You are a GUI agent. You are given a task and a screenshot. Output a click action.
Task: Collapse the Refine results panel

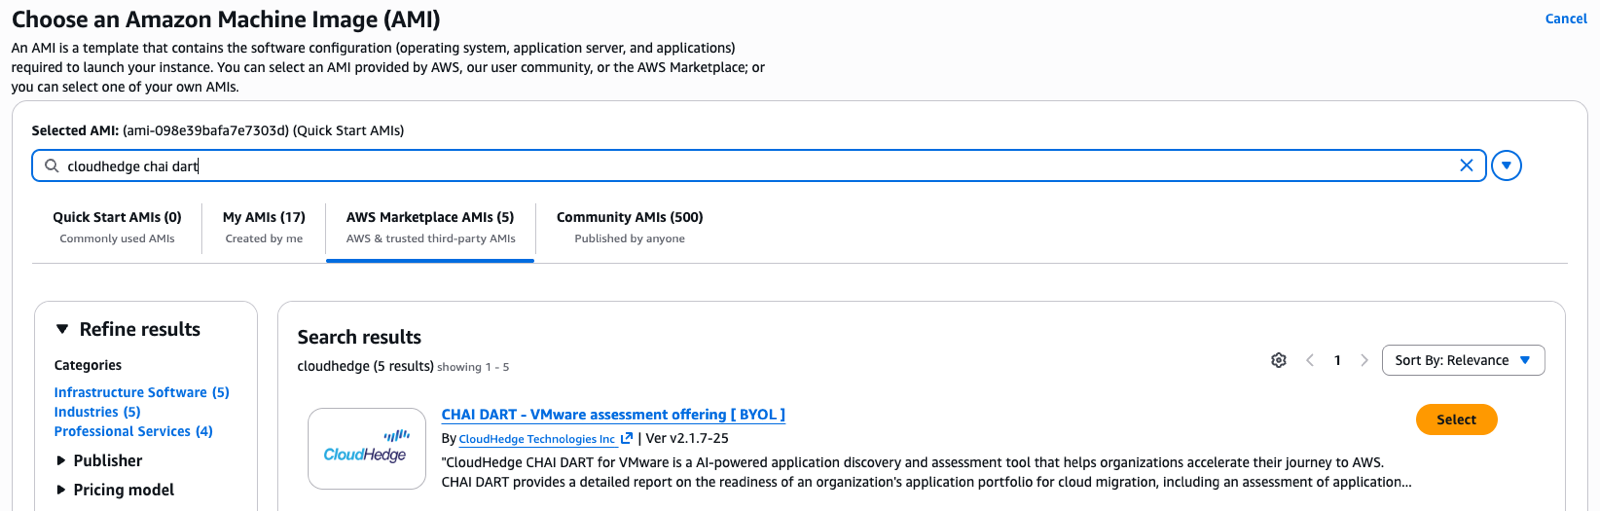(62, 329)
